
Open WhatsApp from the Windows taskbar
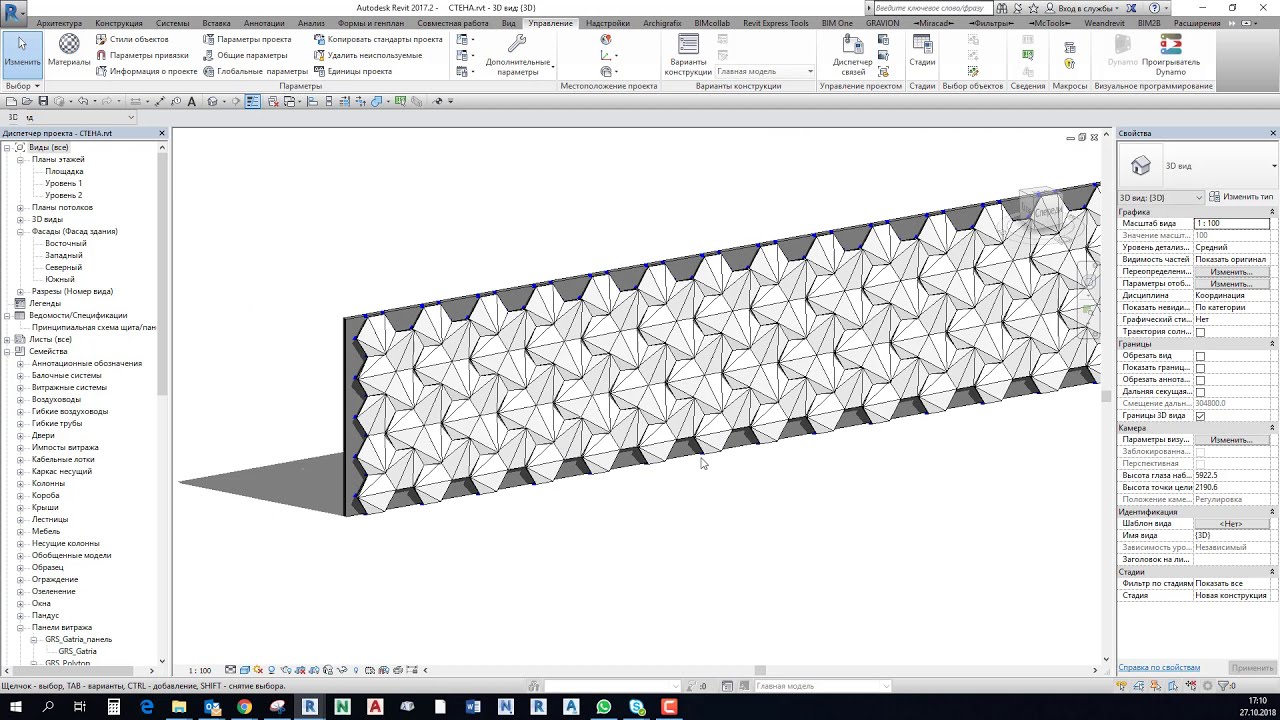click(603, 706)
